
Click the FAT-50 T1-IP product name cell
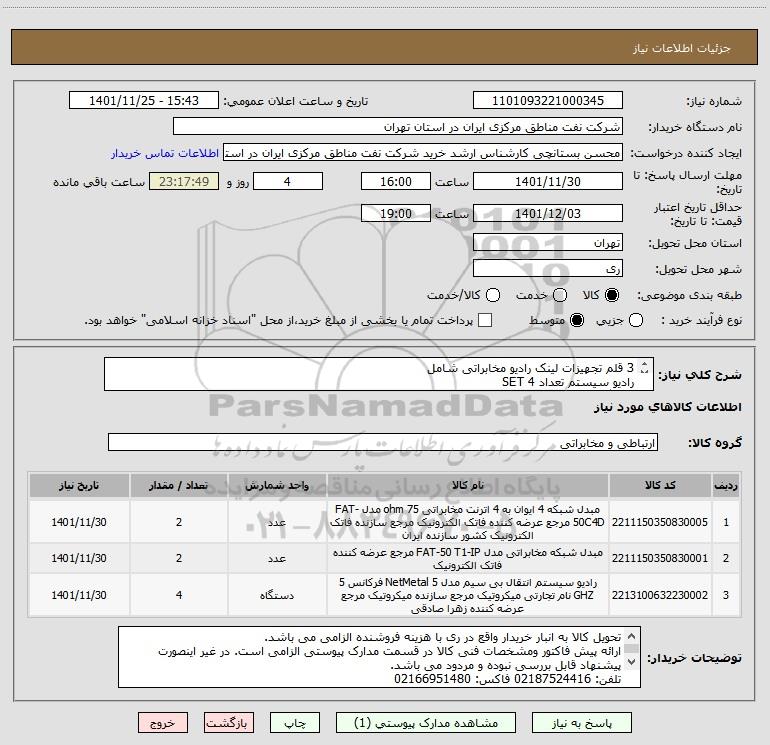point(468,558)
